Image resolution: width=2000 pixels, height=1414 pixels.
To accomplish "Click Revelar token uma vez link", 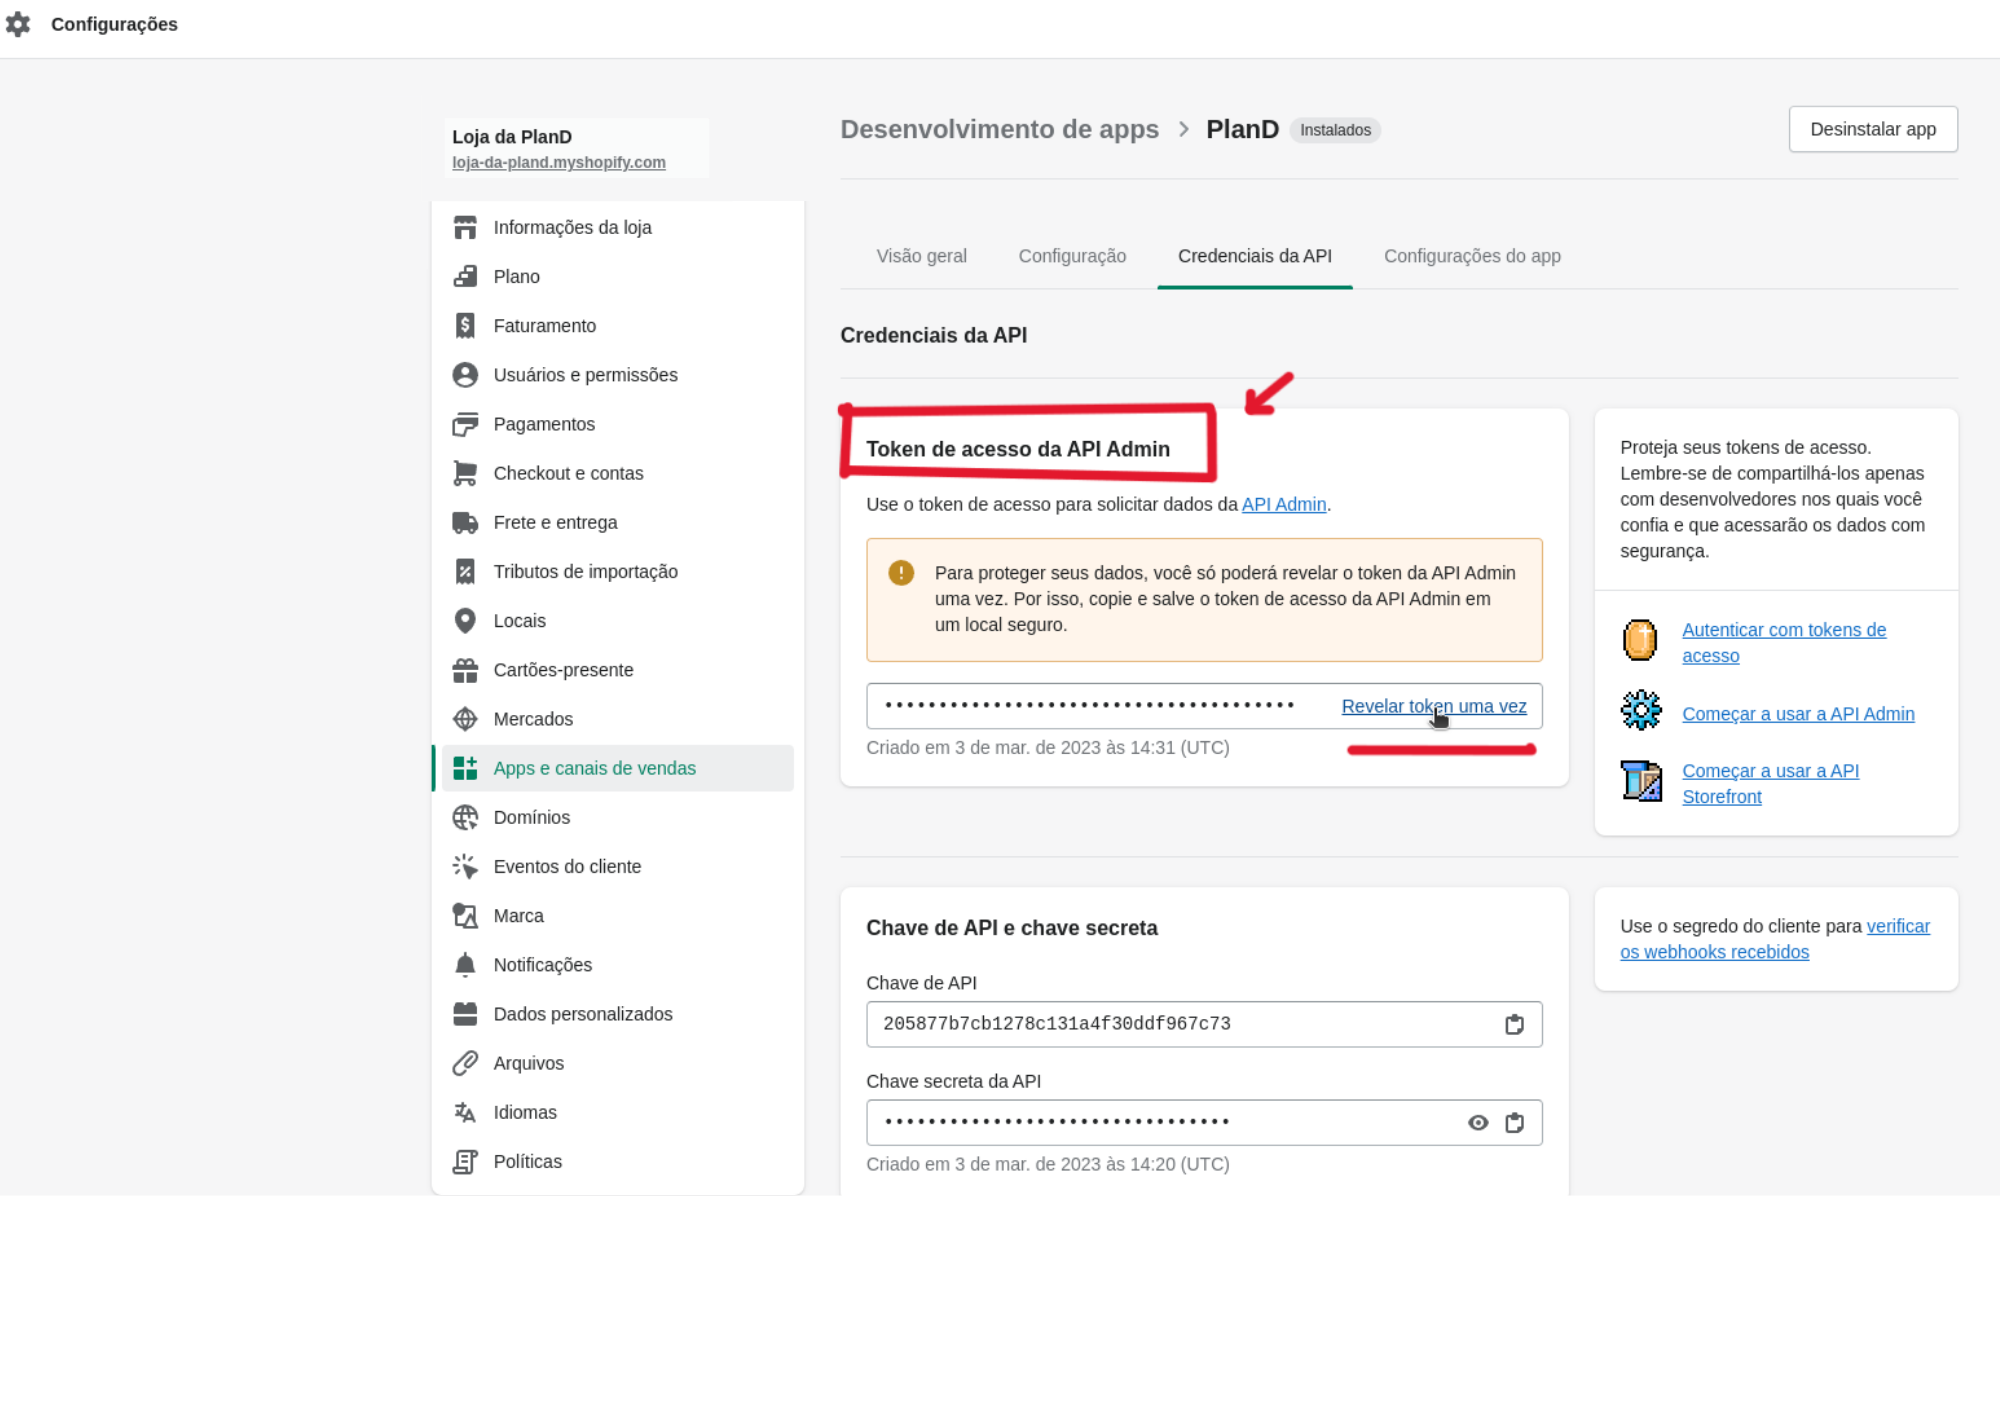I will 1433,706.
